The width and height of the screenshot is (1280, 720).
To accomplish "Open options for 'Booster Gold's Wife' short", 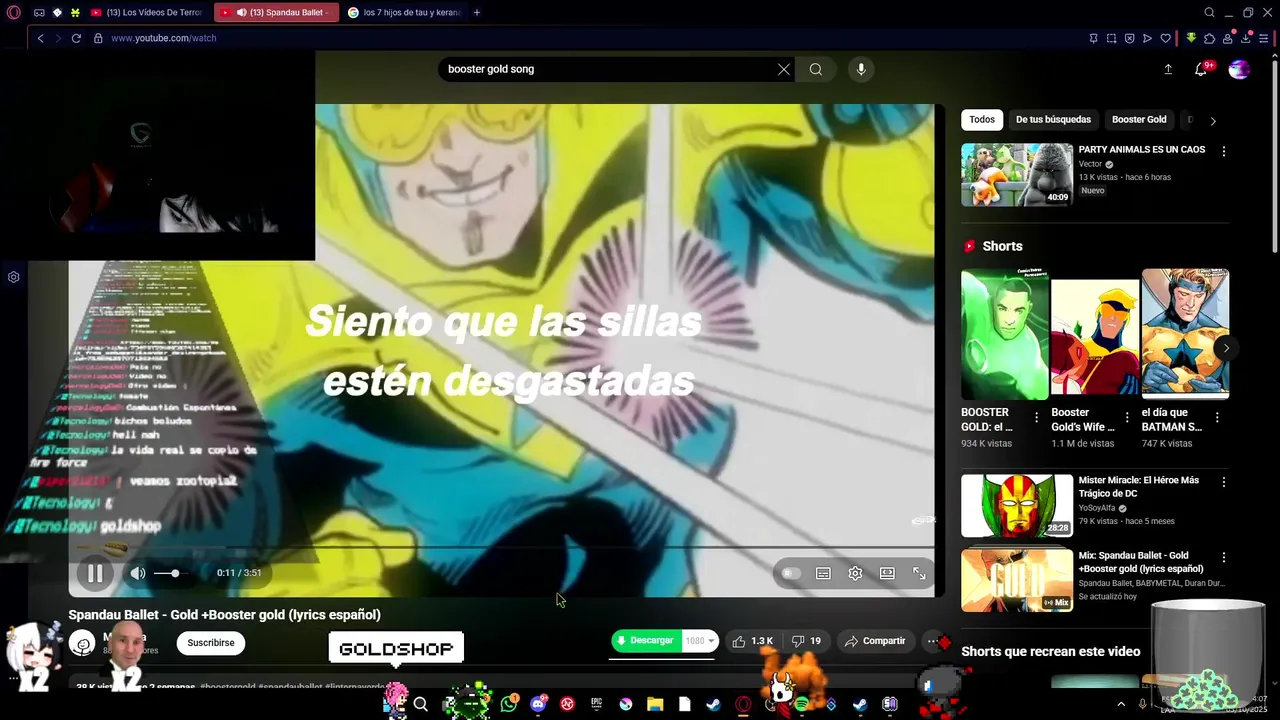I will pyautogui.click(x=1127, y=418).
